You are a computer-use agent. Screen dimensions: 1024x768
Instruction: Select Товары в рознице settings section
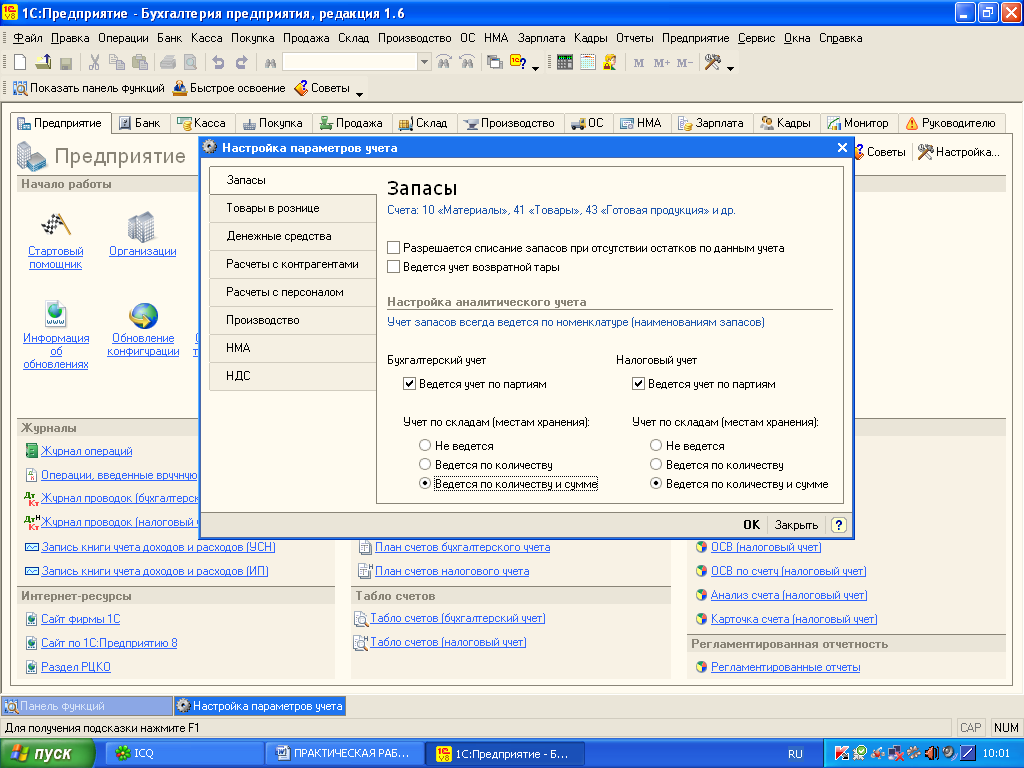click(293, 208)
